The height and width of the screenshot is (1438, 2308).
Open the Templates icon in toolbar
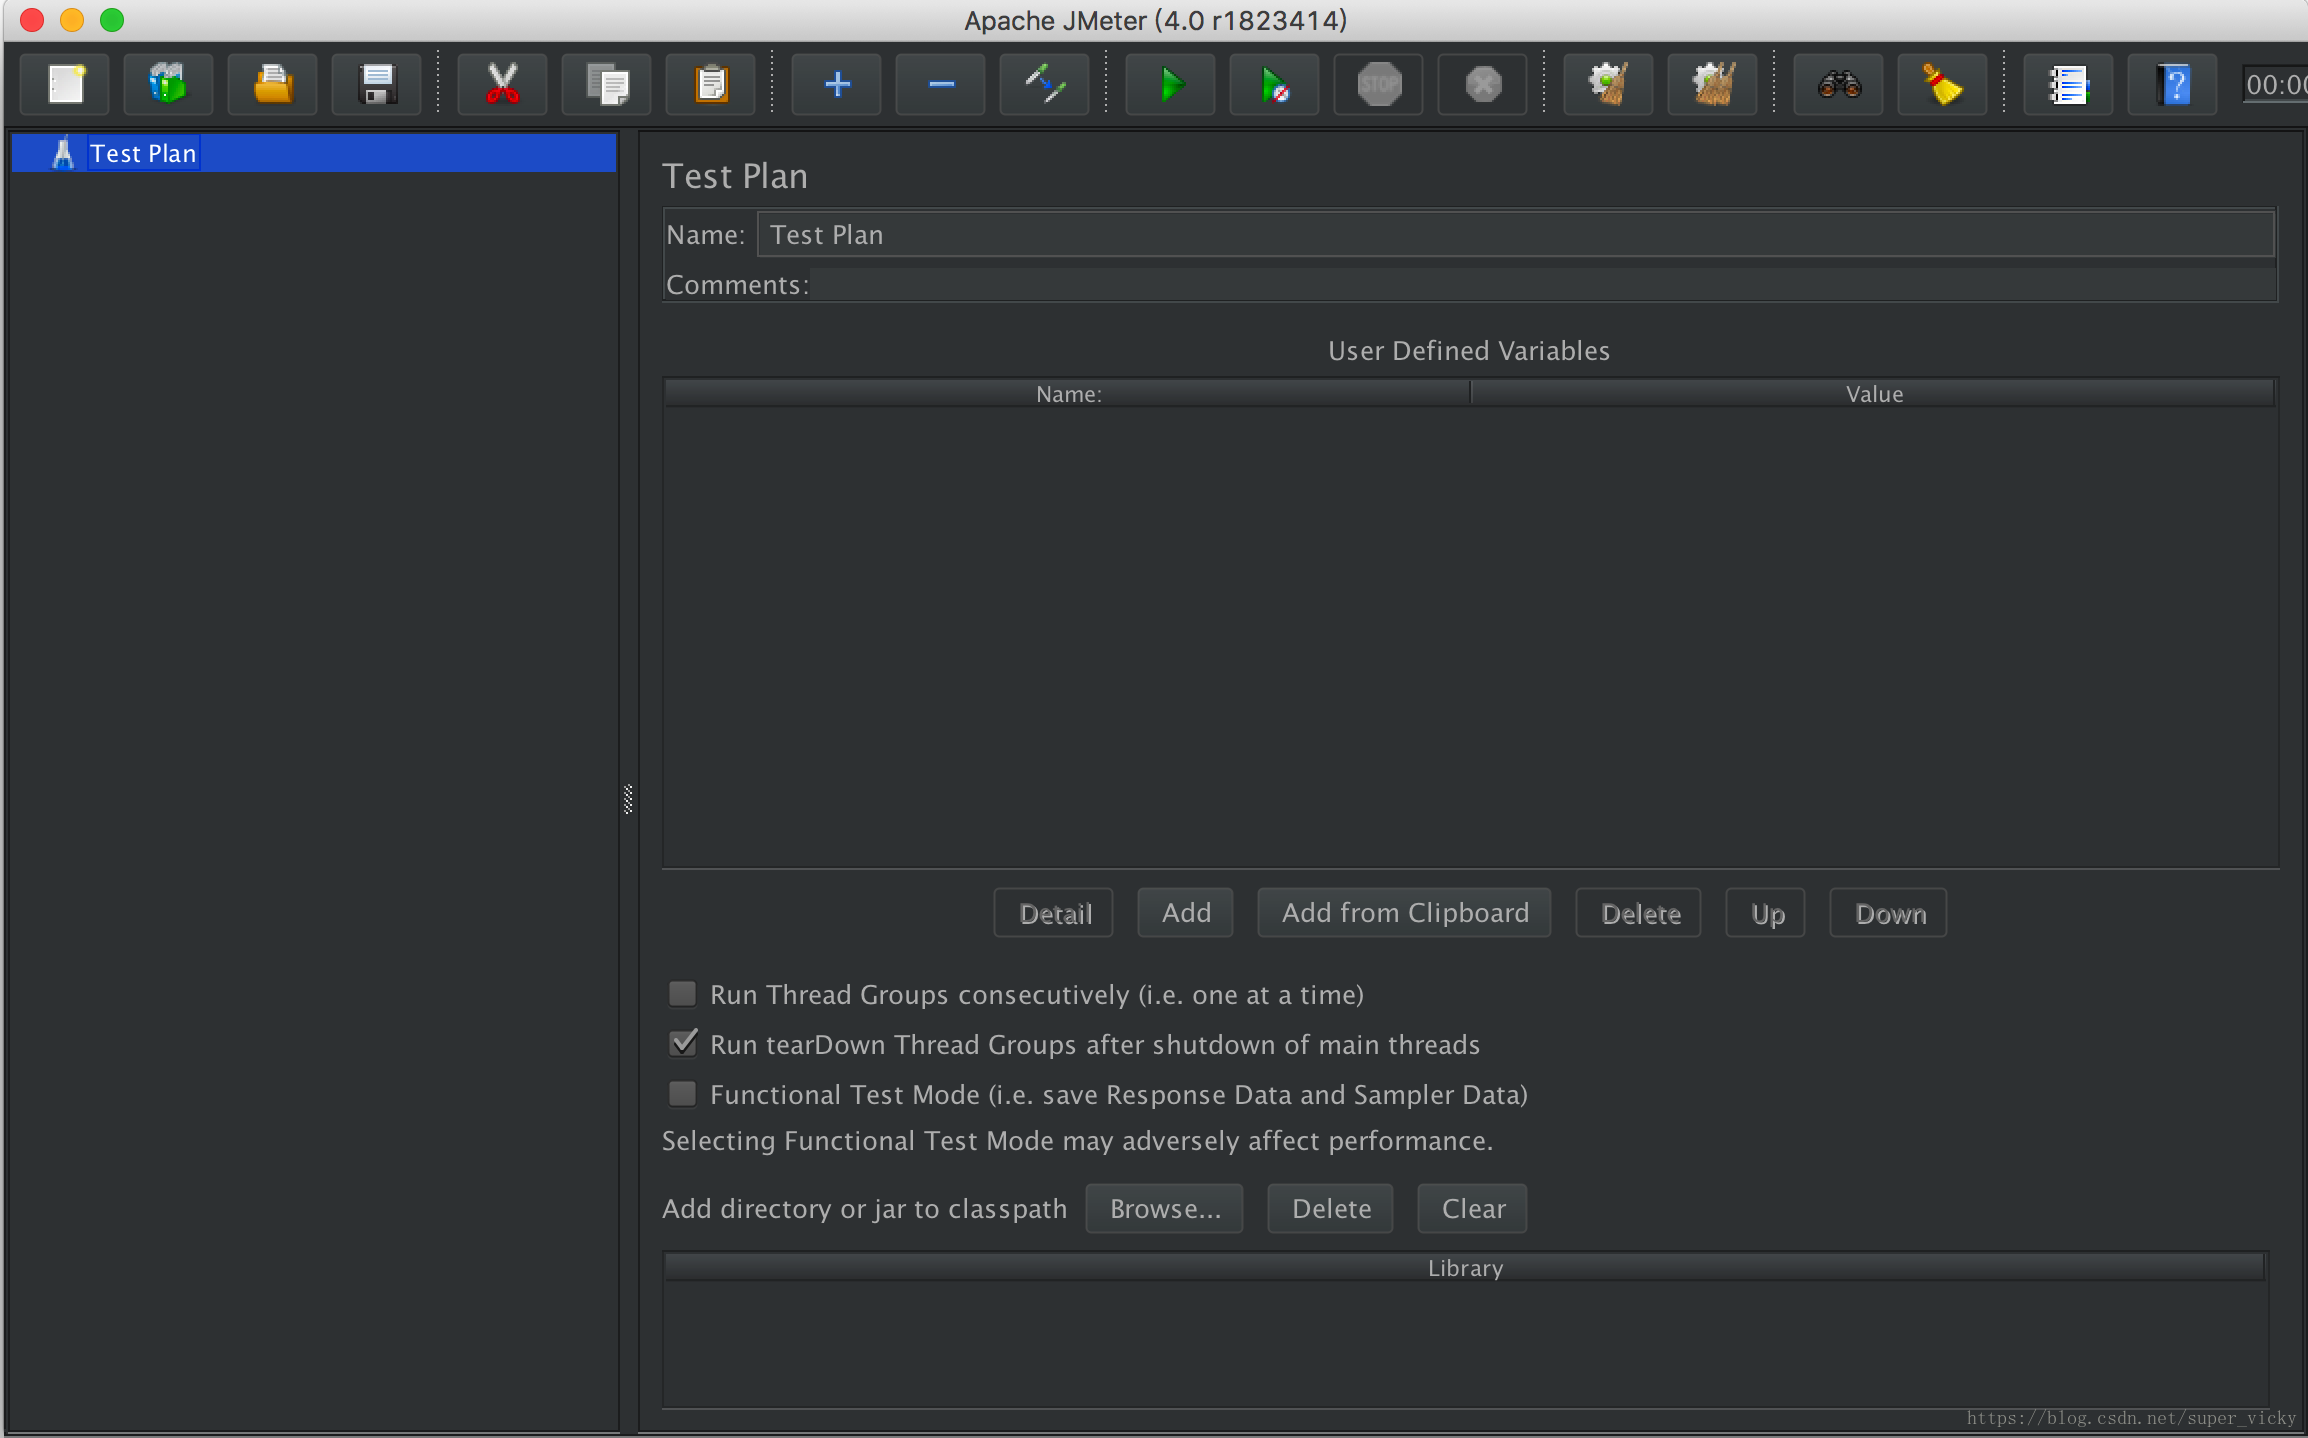click(168, 84)
